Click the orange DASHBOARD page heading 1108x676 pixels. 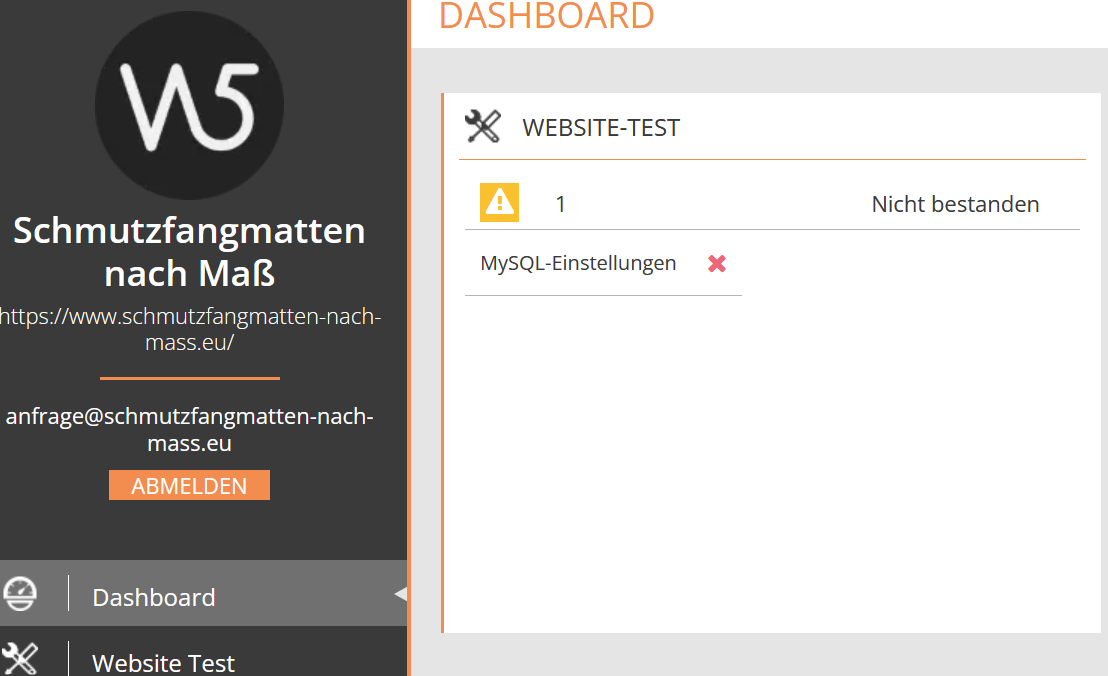click(546, 16)
